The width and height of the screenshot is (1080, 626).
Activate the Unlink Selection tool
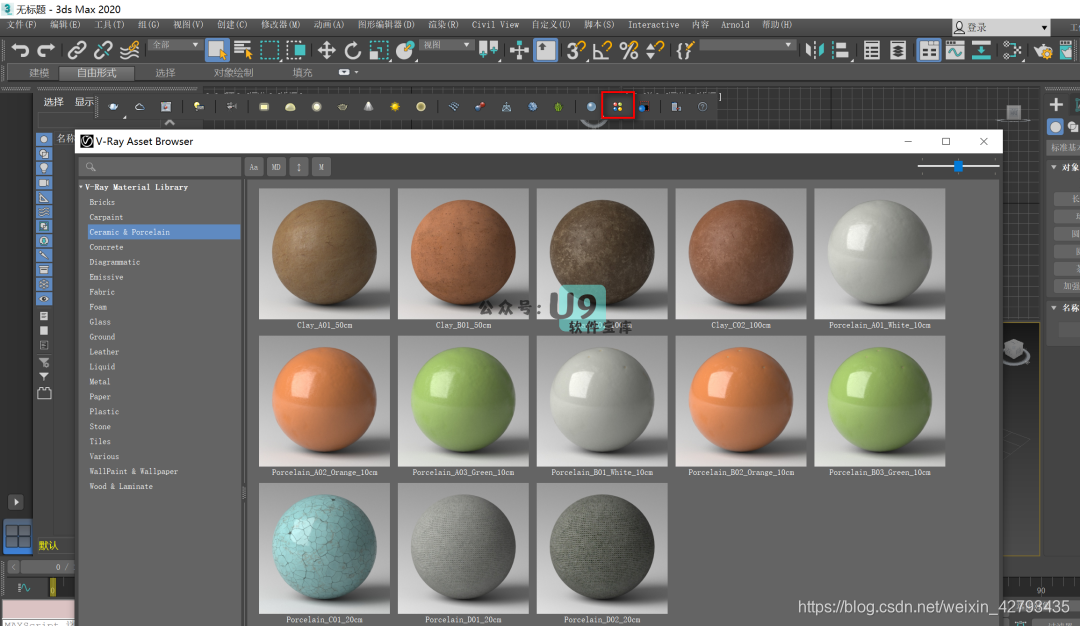[x=103, y=50]
